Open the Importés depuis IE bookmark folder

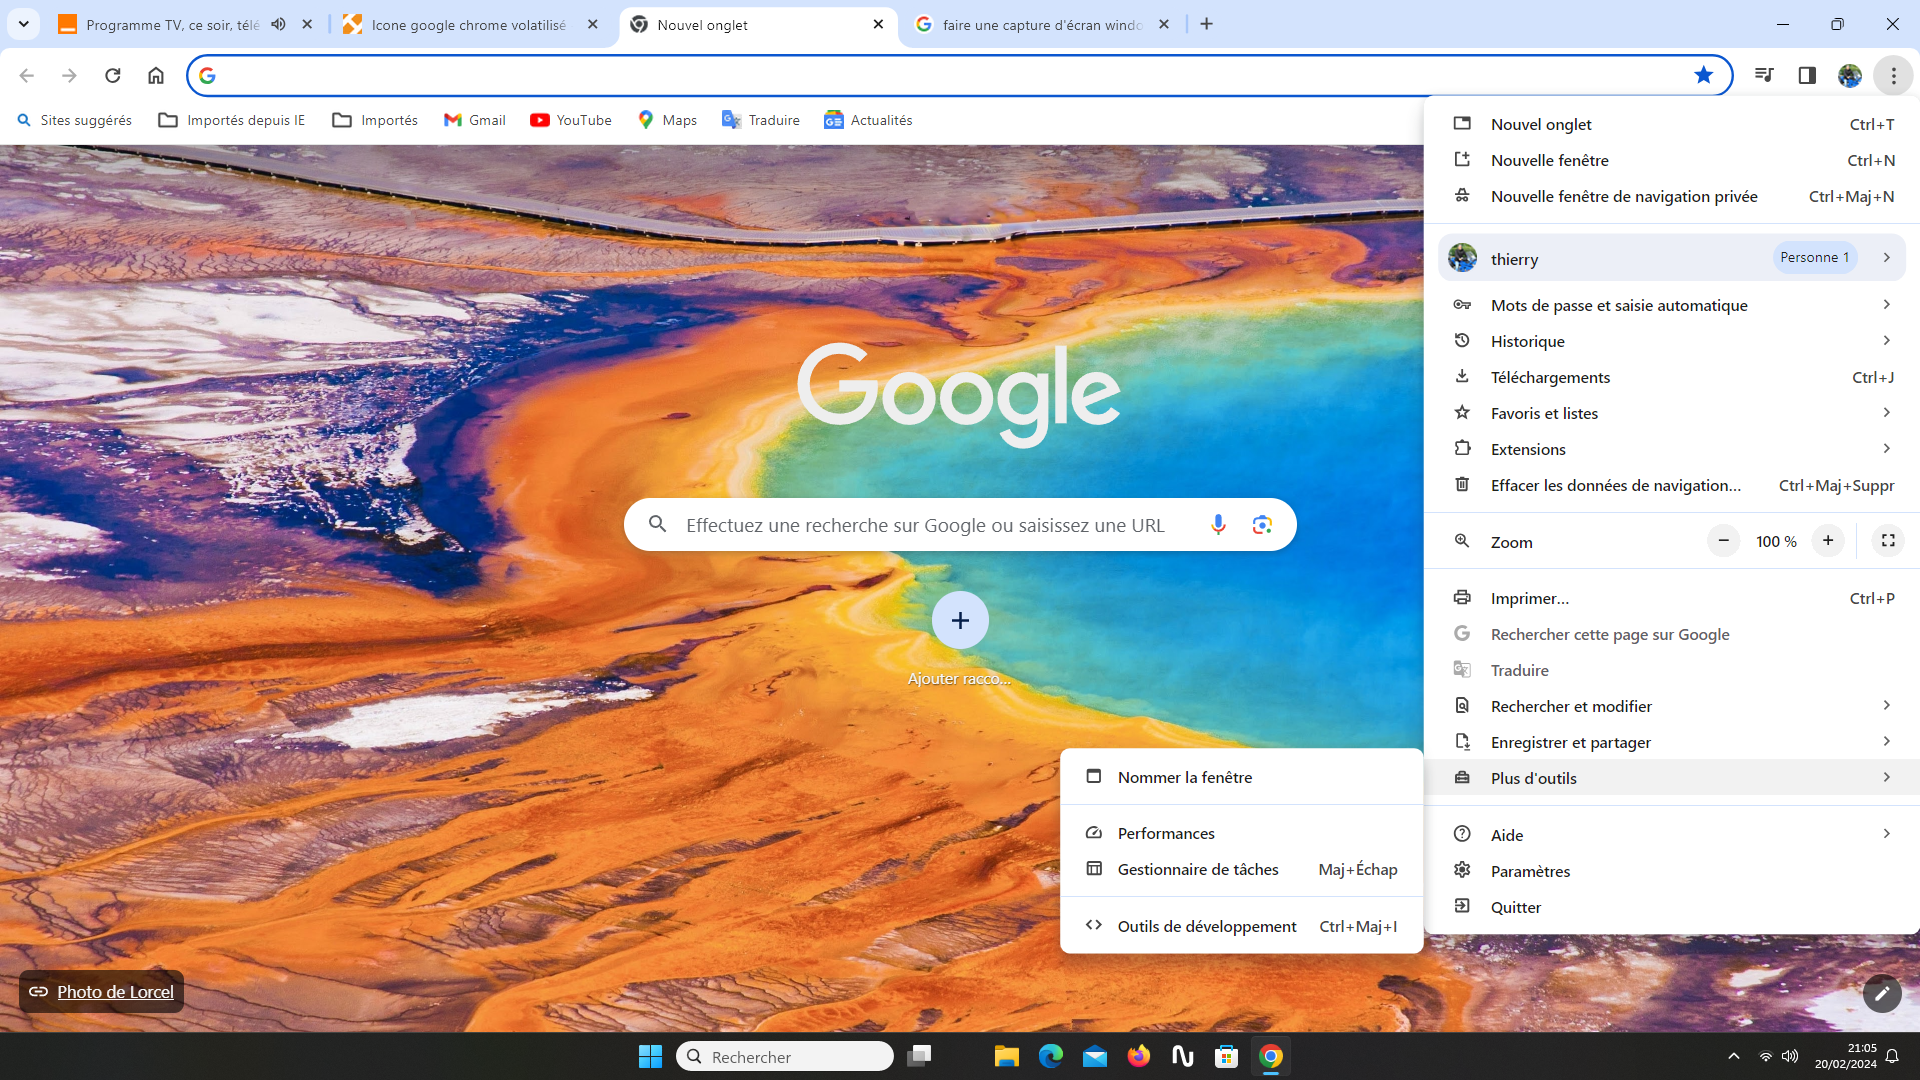232,120
